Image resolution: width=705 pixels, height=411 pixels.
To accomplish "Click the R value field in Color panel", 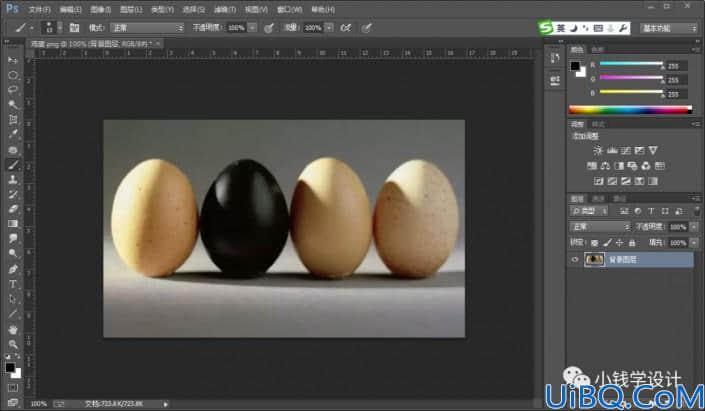I will [677, 66].
